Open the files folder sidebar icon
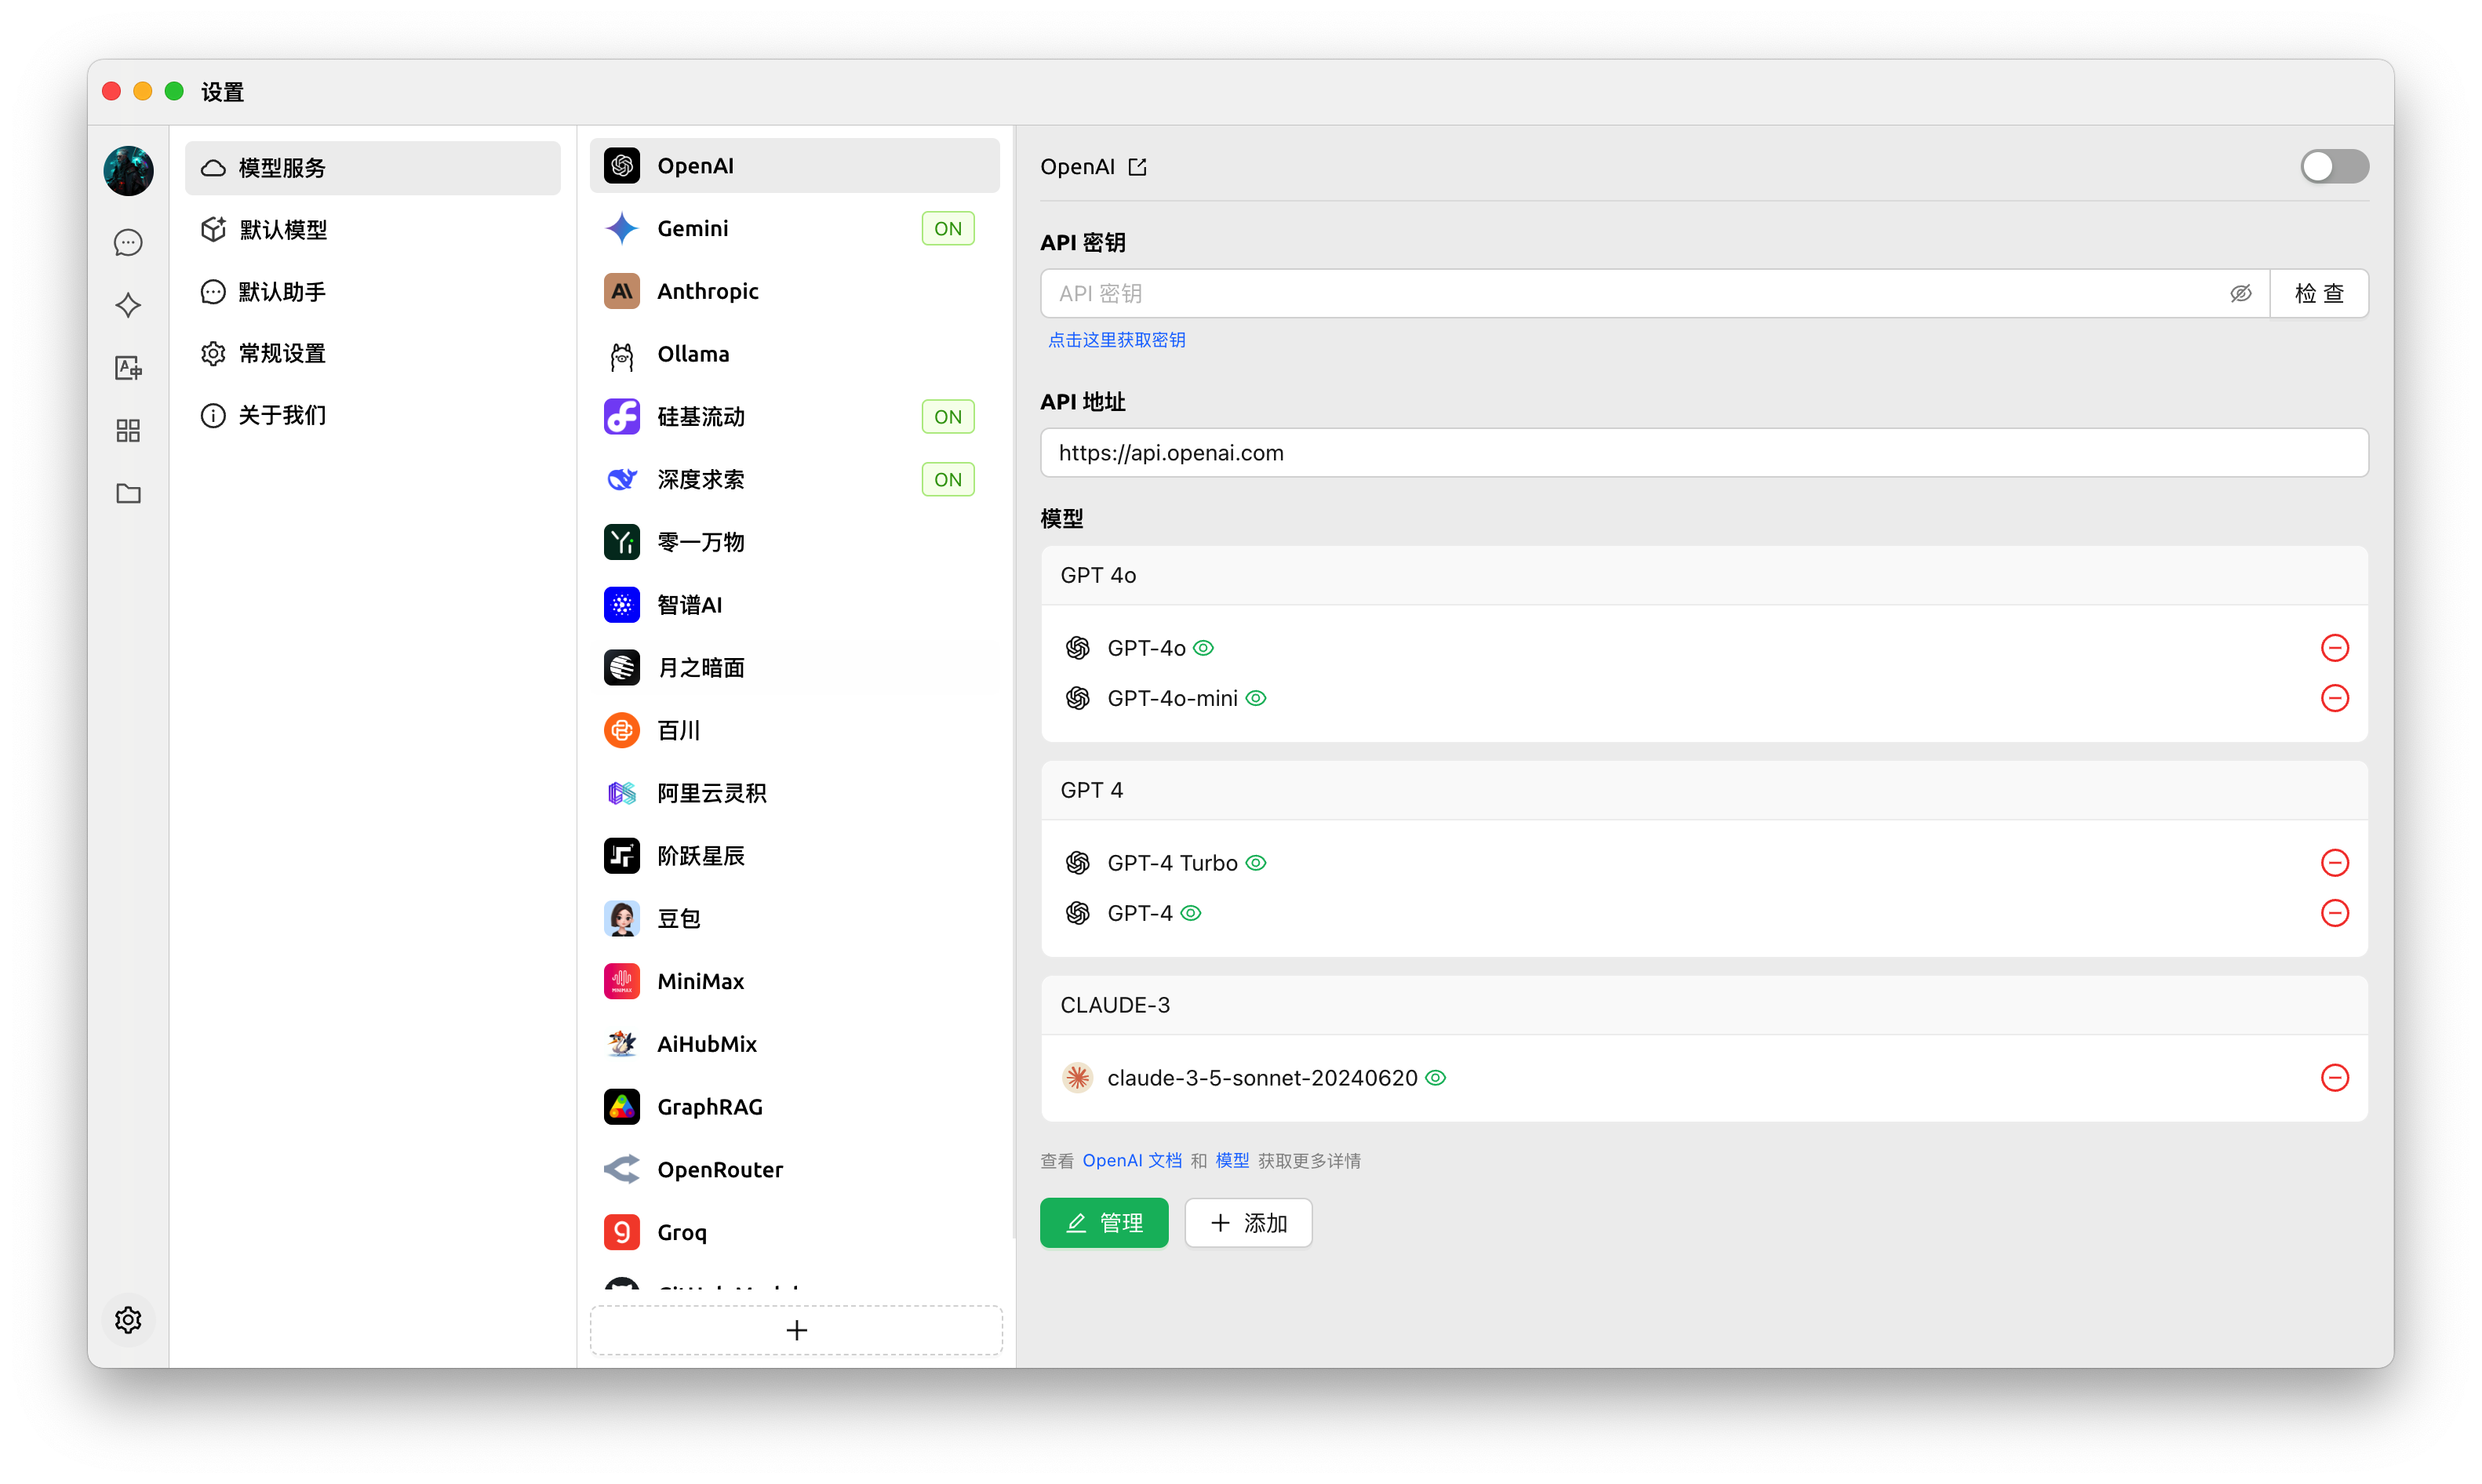 pyautogui.click(x=128, y=493)
